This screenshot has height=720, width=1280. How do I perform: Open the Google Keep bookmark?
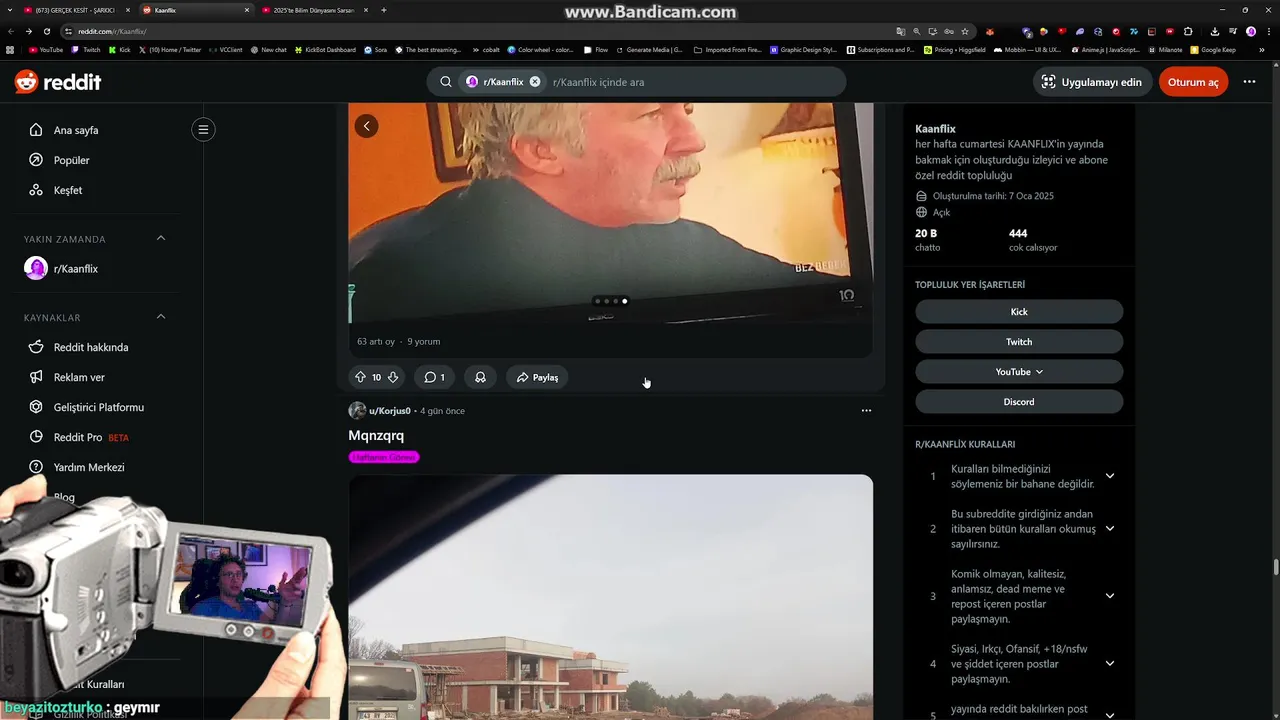[x=1213, y=49]
